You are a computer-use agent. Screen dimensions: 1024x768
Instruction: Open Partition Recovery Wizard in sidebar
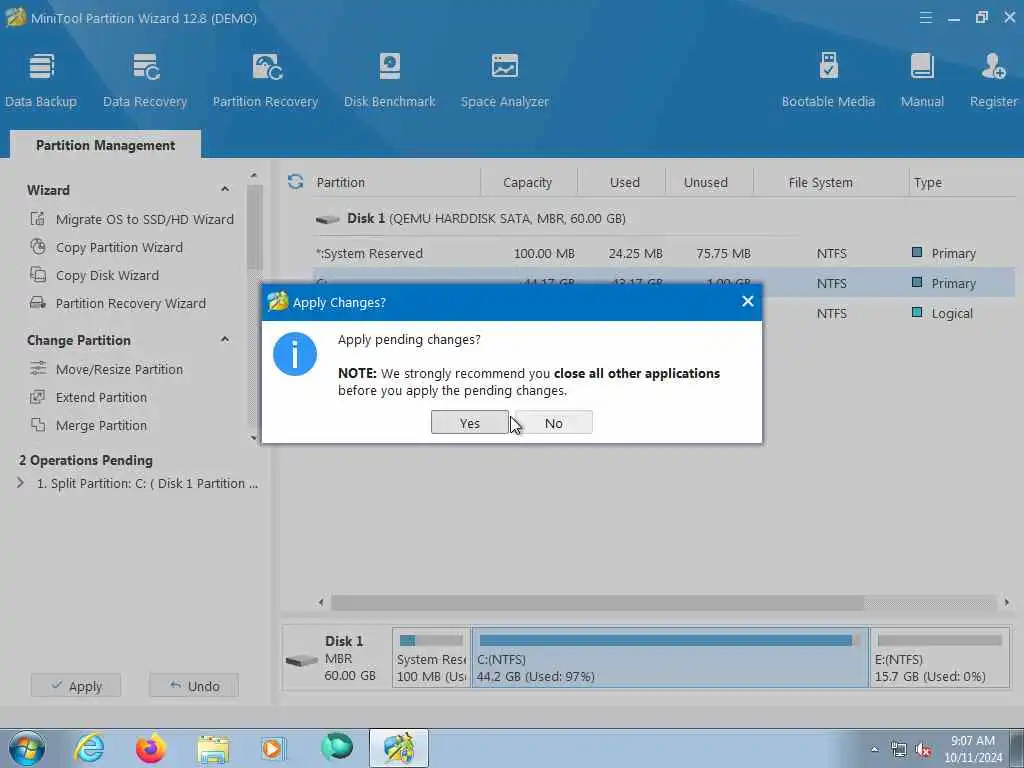point(118,304)
